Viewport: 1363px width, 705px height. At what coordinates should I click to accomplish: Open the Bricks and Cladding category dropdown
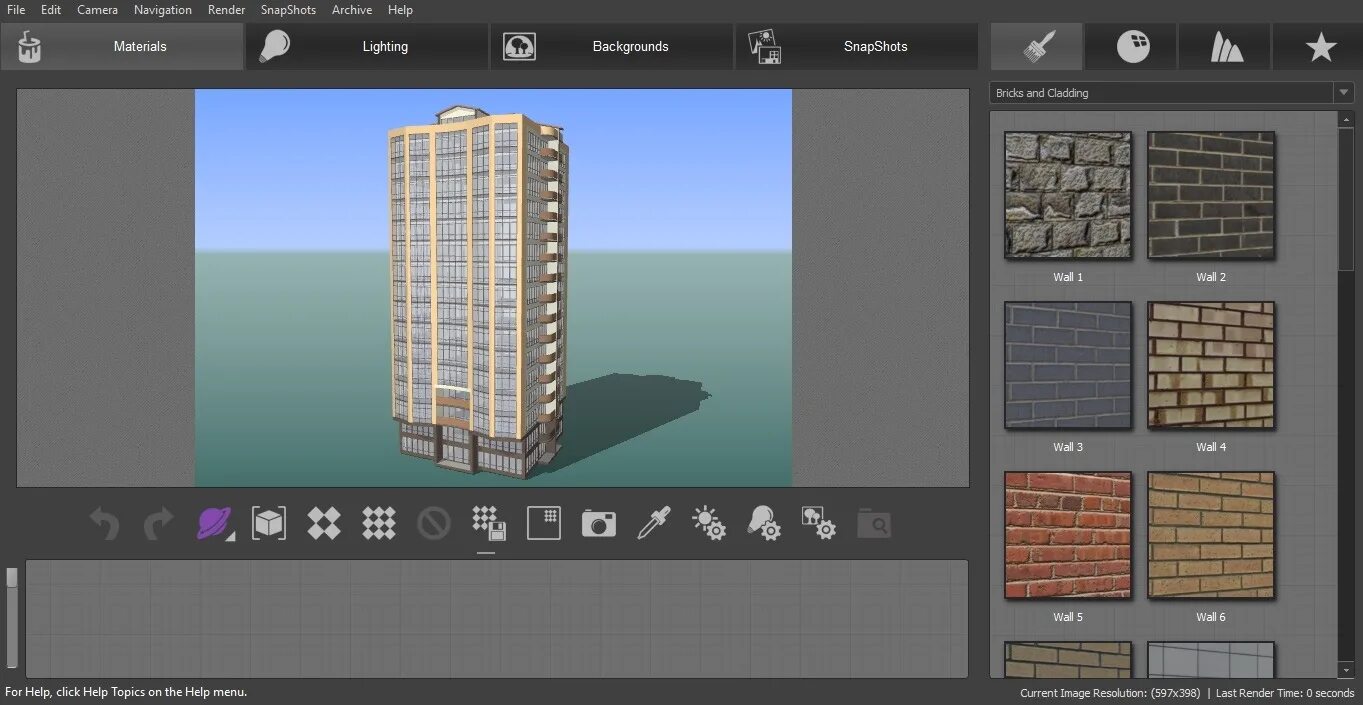pyautogui.click(x=1172, y=93)
